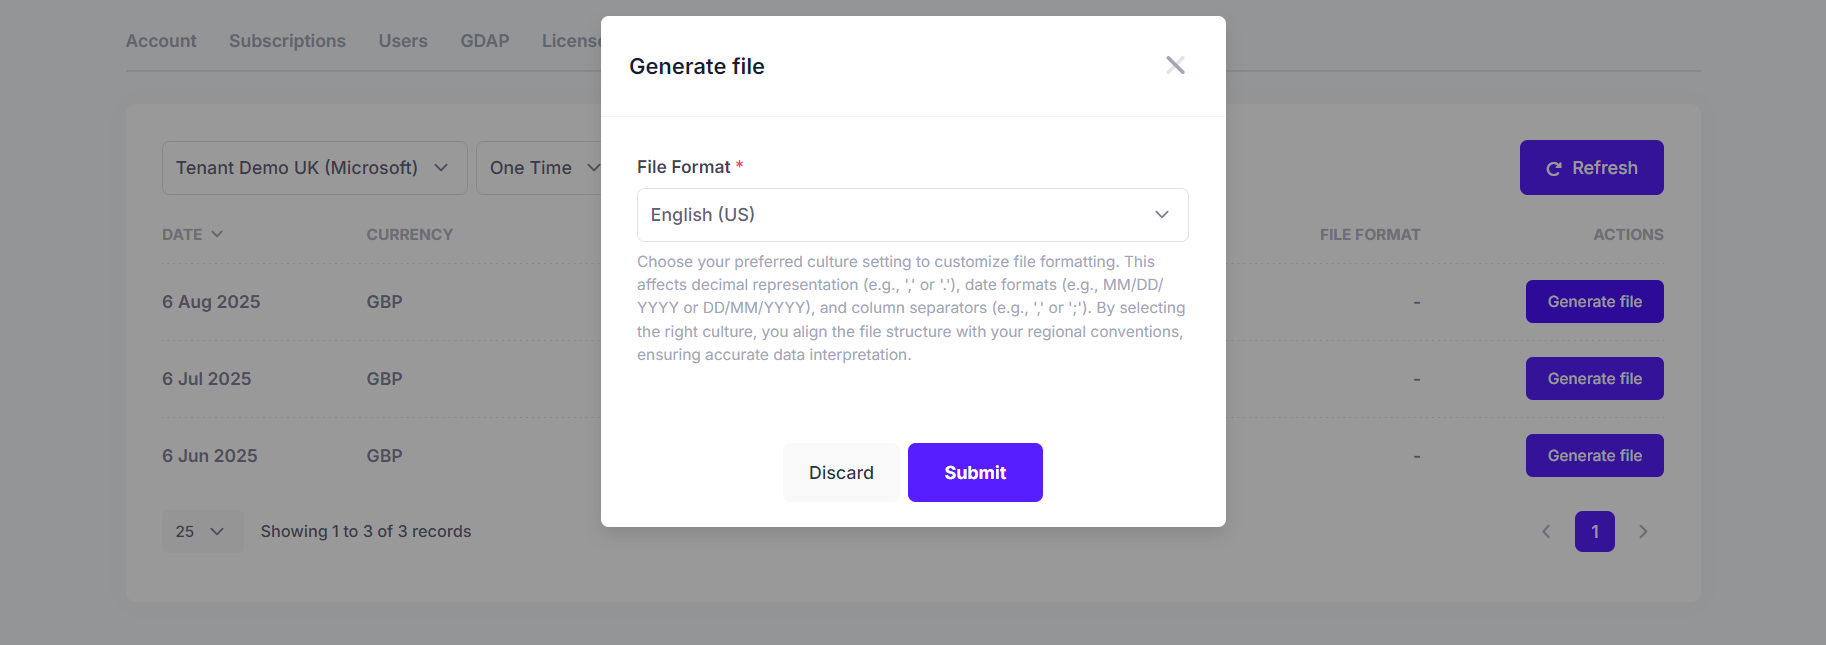This screenshot has height=645, width=1826.
Task: Go to previous page using left chevron
Action: [1546, 532]
